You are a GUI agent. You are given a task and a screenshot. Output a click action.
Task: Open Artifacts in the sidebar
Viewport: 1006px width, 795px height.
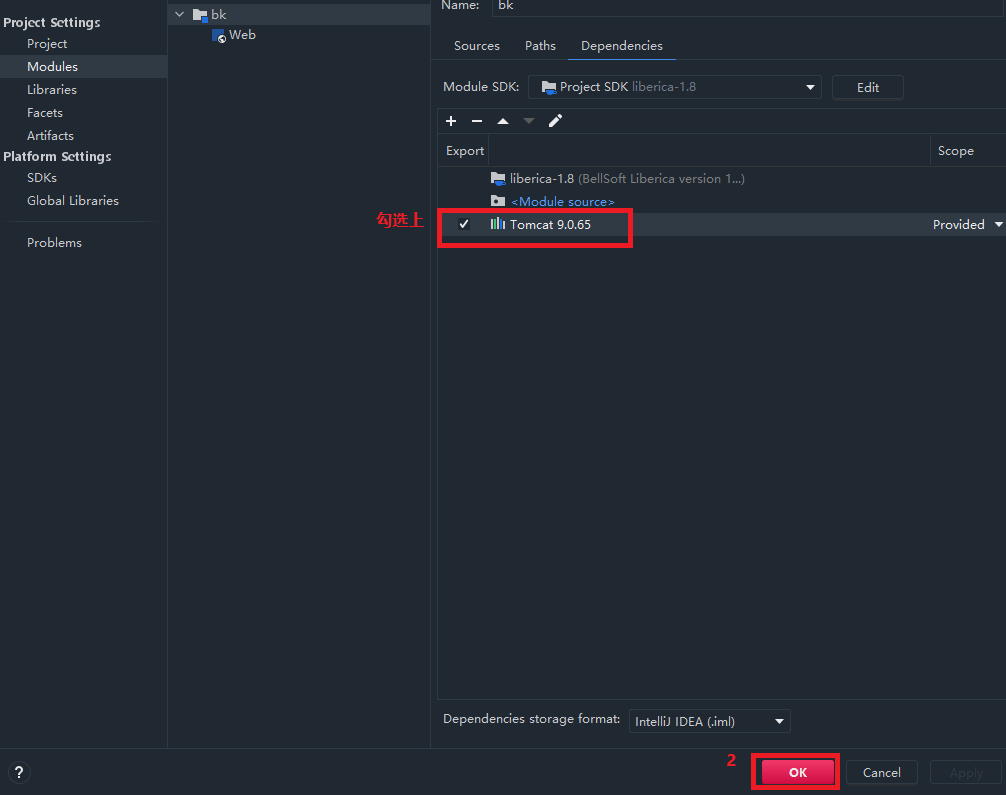pos(50,136)
